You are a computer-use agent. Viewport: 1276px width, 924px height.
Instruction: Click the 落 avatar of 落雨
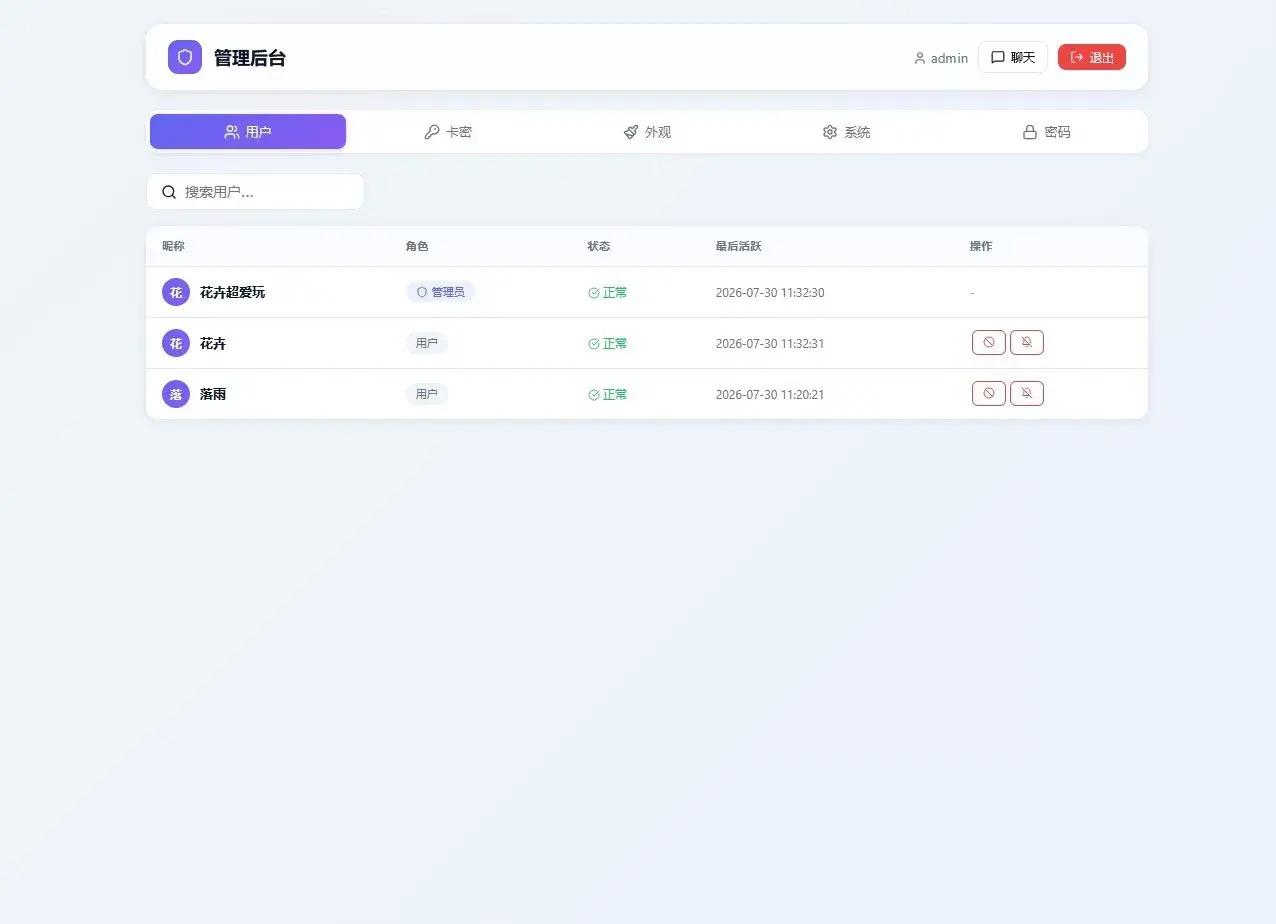(x=176, y=394)
